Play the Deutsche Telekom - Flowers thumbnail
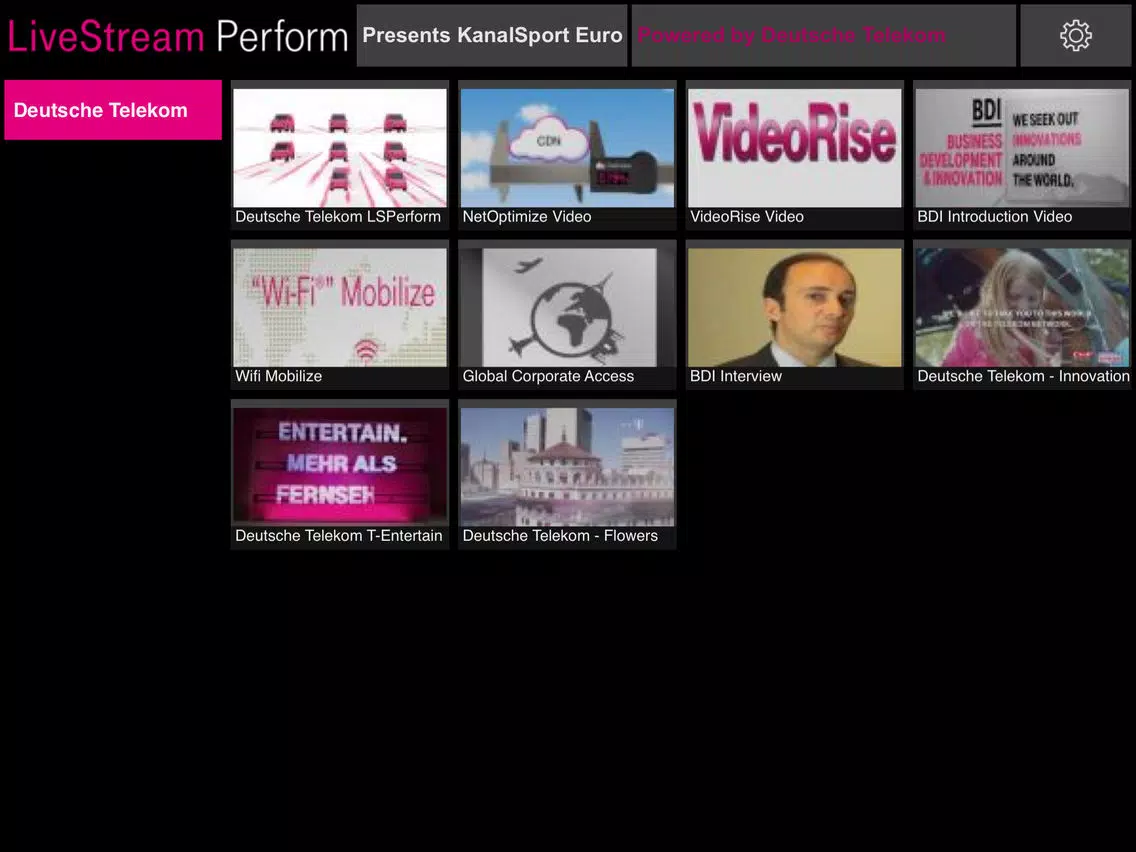 pos(567,467)
